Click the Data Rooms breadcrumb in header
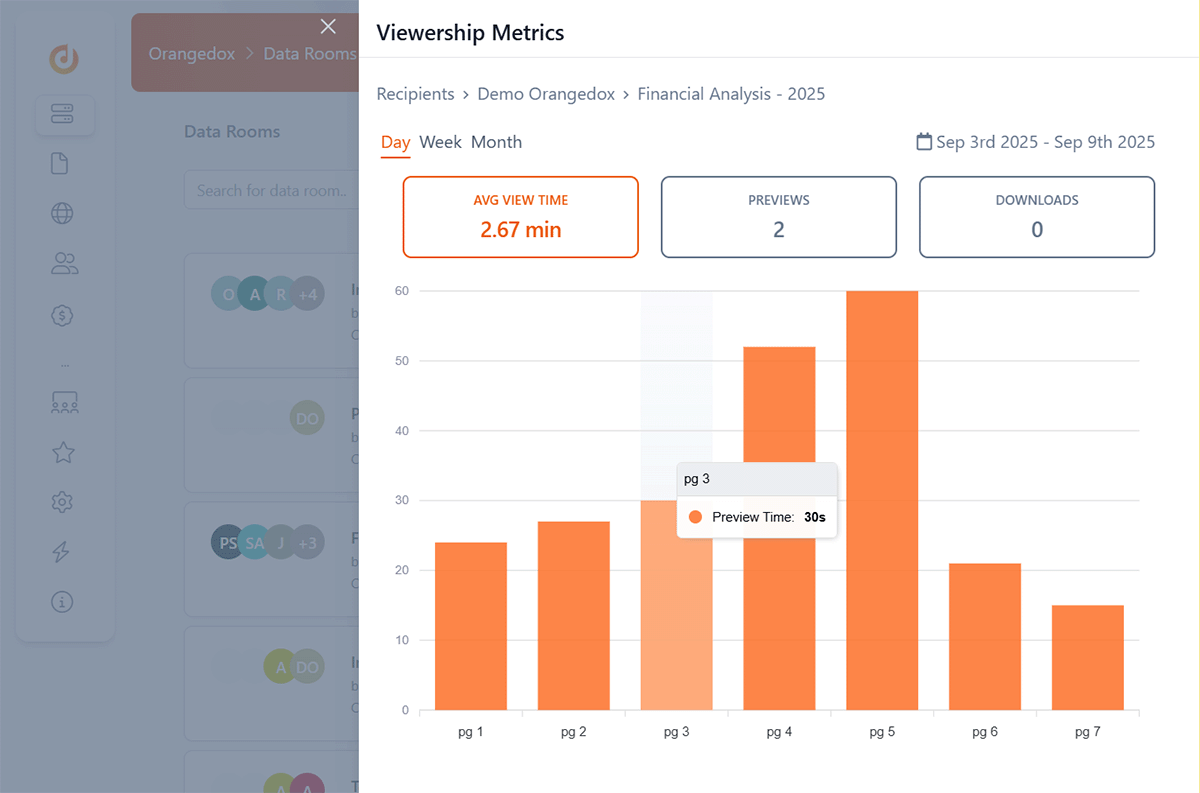Screen dimensions: 1200x793 [309, 53]
